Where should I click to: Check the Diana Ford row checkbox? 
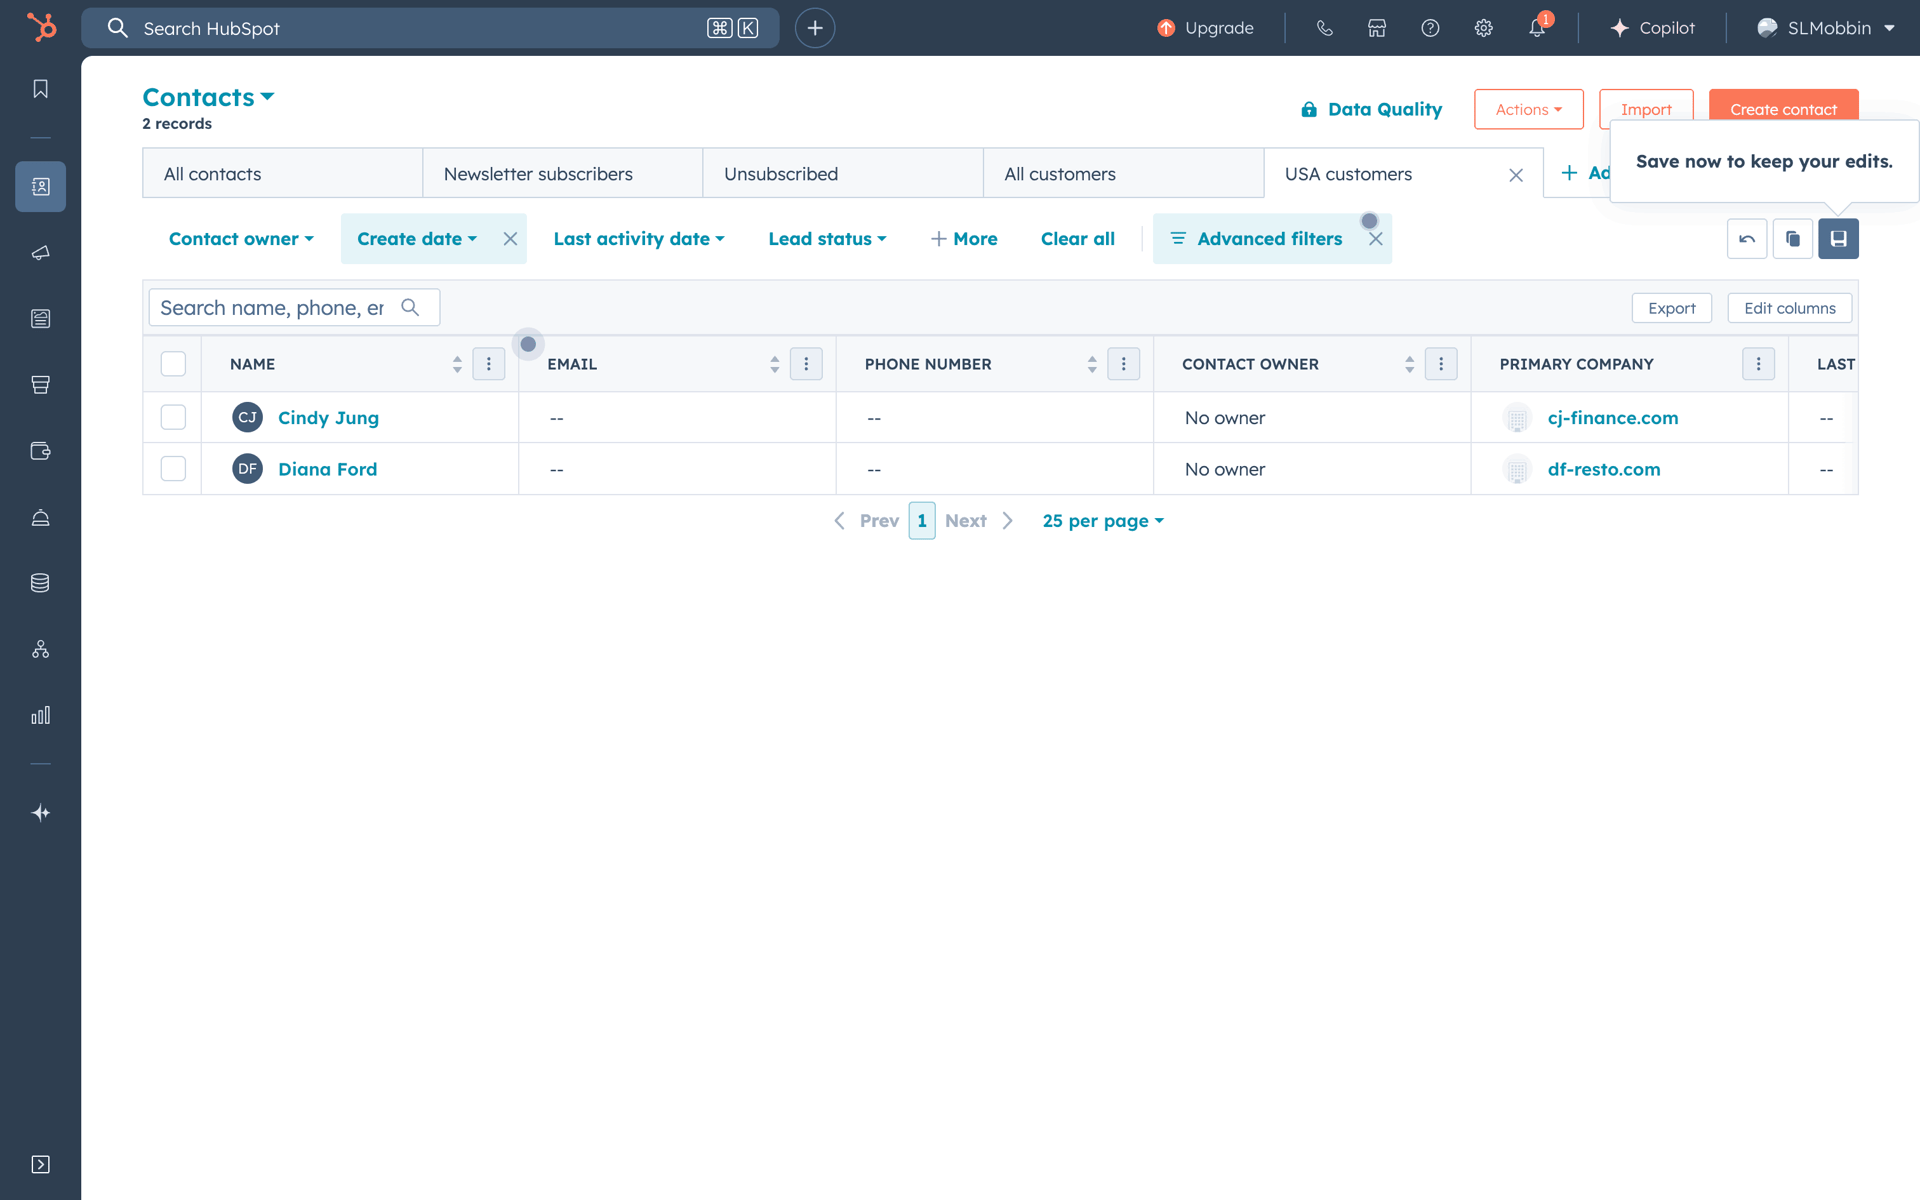173,469
